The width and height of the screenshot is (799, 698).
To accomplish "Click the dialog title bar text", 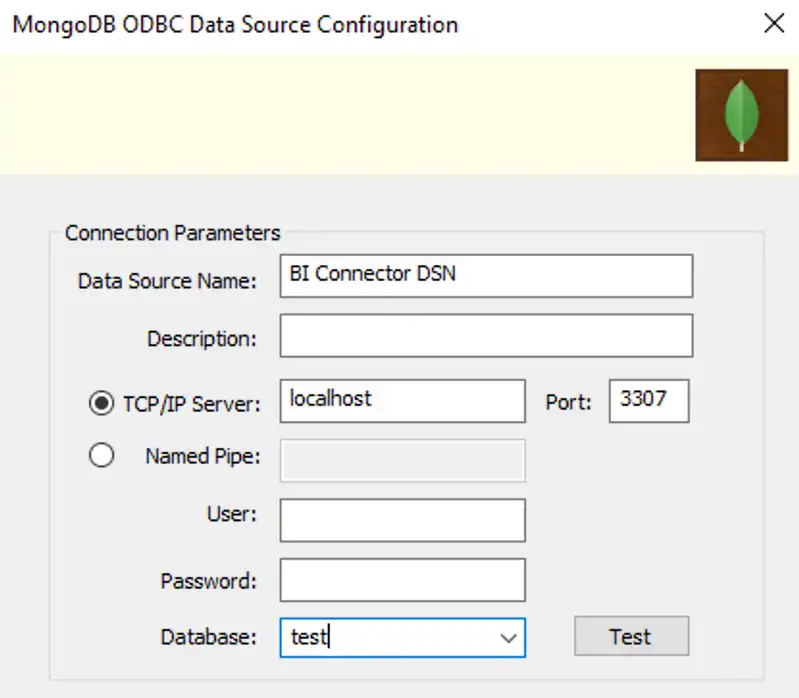I will pyautogui.click(x=235, y=25).
